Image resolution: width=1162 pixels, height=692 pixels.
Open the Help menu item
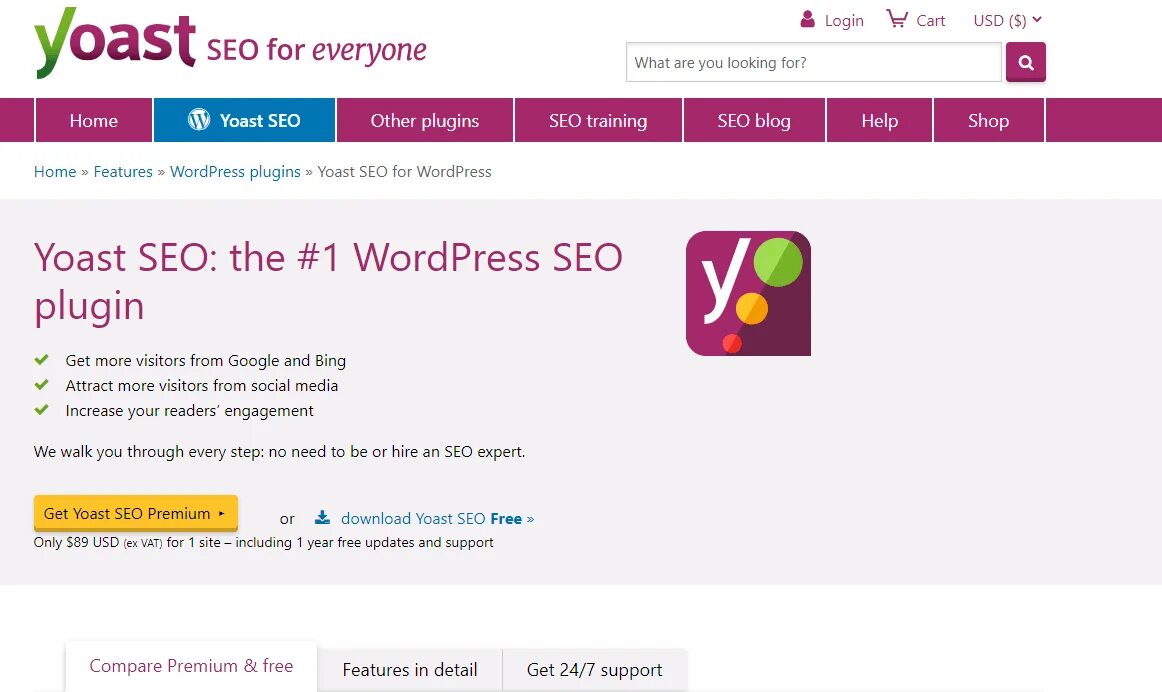point(879,120)
